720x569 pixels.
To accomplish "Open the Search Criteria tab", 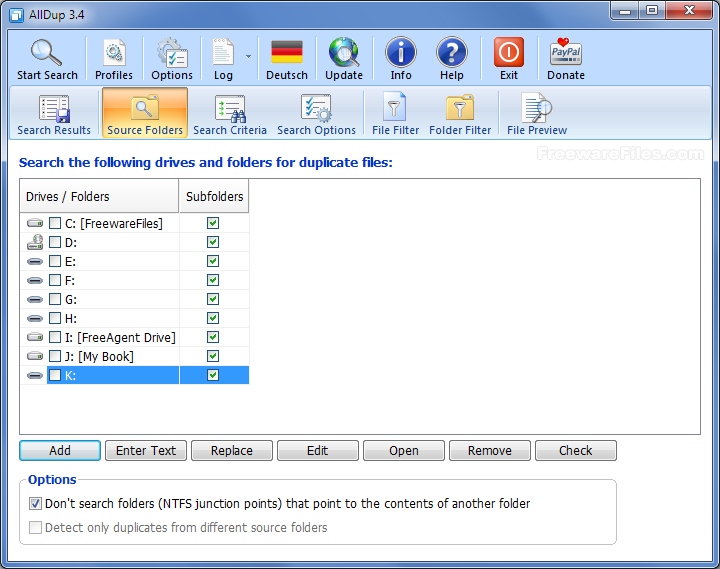I will [x=230, y=115].
